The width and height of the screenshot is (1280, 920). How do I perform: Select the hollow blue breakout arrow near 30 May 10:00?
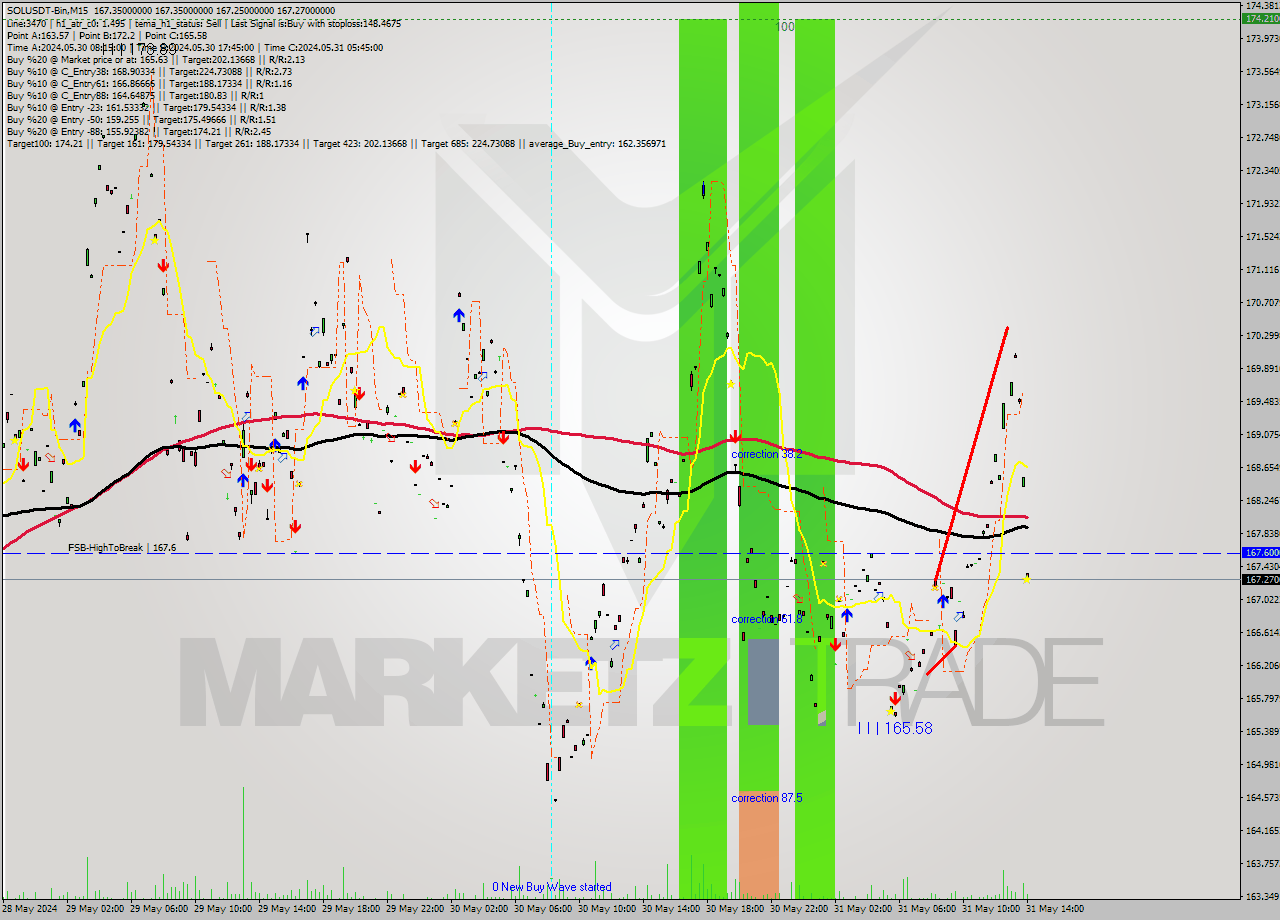613,645
